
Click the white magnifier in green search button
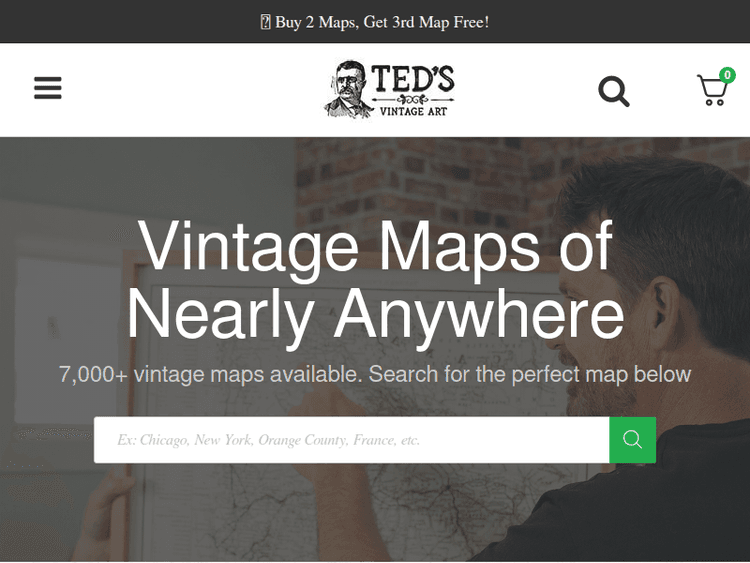[x=632, y=439]
